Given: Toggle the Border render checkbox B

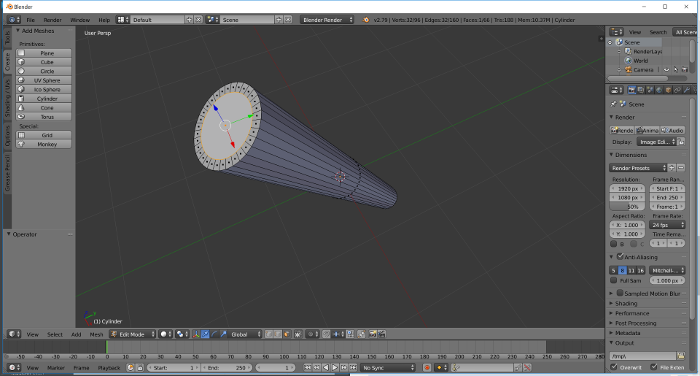Looking at the screenshot, I should click(613, 244).
